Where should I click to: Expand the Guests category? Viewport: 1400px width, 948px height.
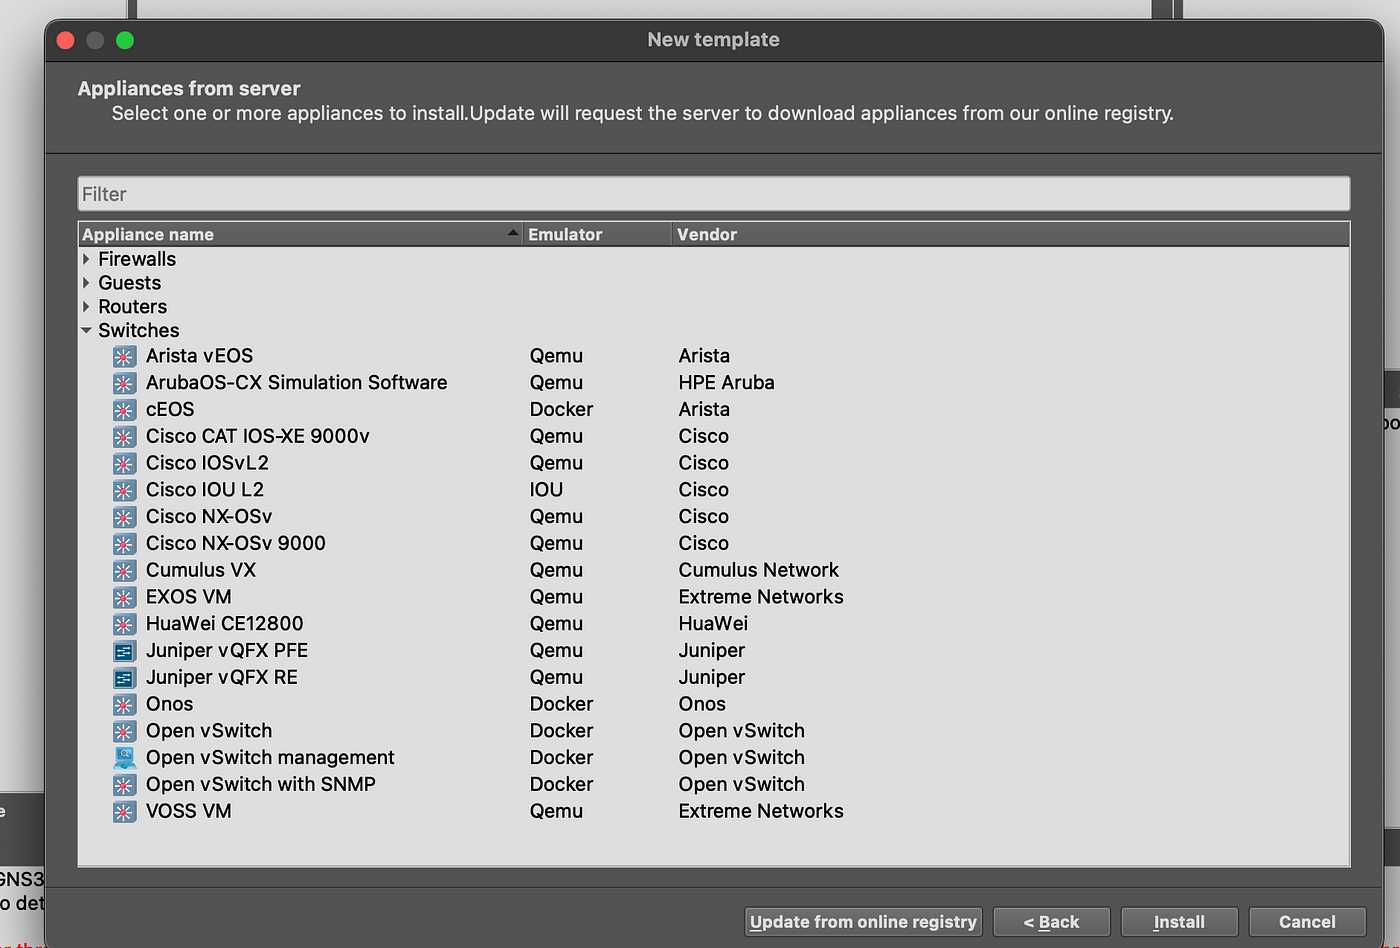[86, 283]
